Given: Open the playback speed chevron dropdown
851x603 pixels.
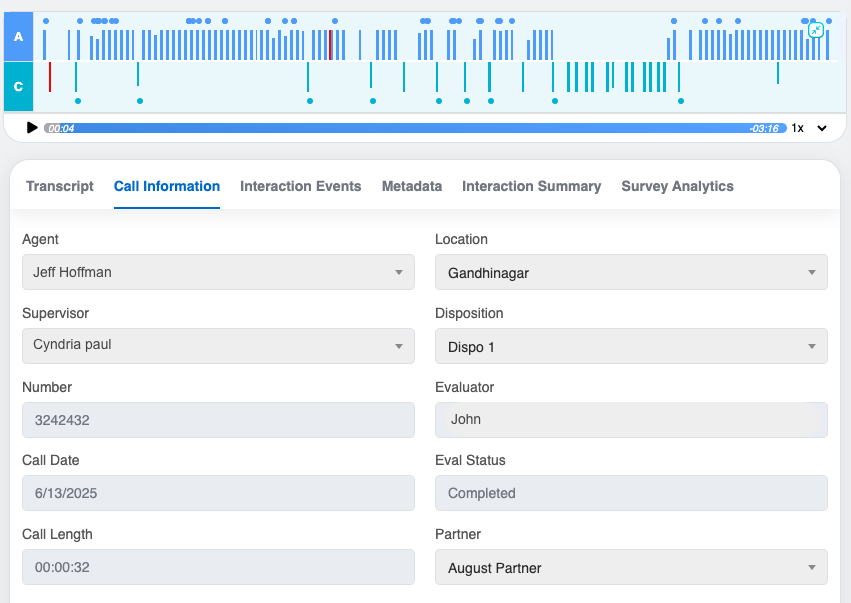Looking at the screenshot, I should 822,128.
